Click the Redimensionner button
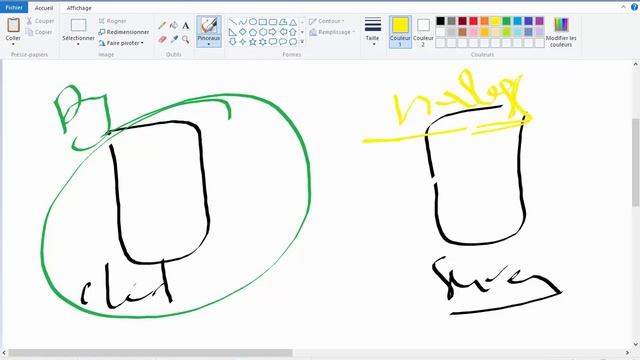 click(124, 32)
